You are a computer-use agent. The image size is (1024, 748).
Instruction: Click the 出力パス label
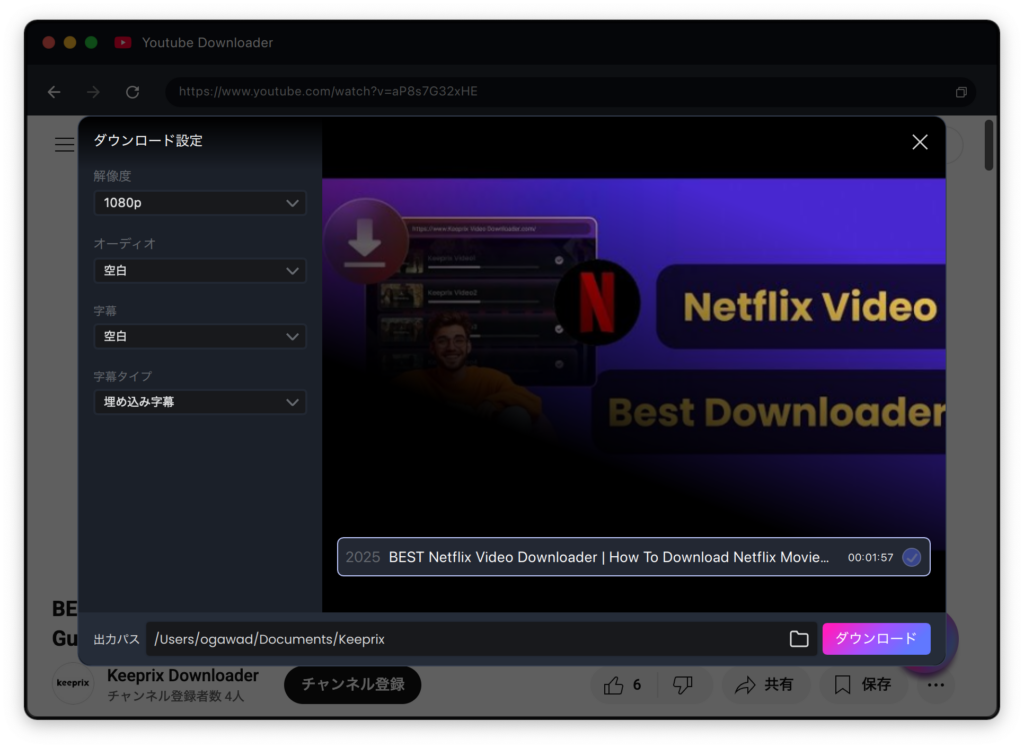pyautogui.click(x=116, y=640)
